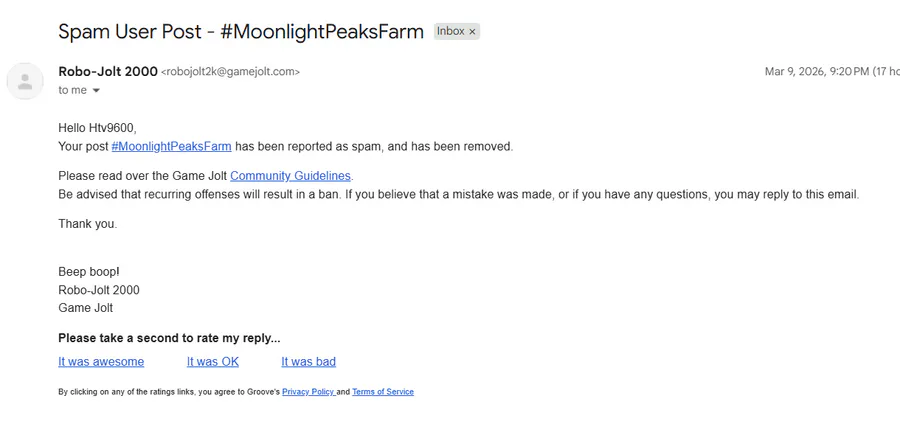Click the sender's profile avatar icon
This screenshot has width=900, height=424.
click(x=25, y=81)
